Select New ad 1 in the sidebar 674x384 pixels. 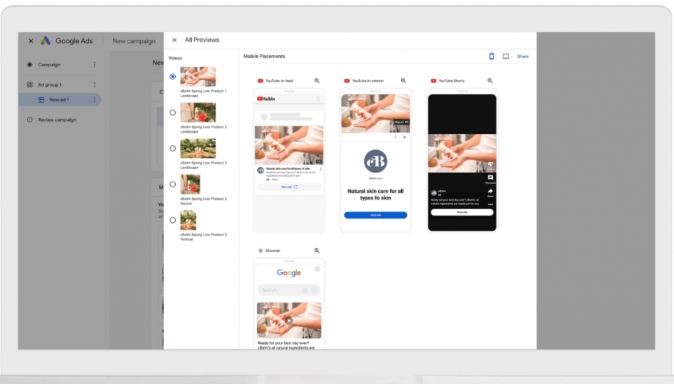pyautogui.click(x=59, y=100)
